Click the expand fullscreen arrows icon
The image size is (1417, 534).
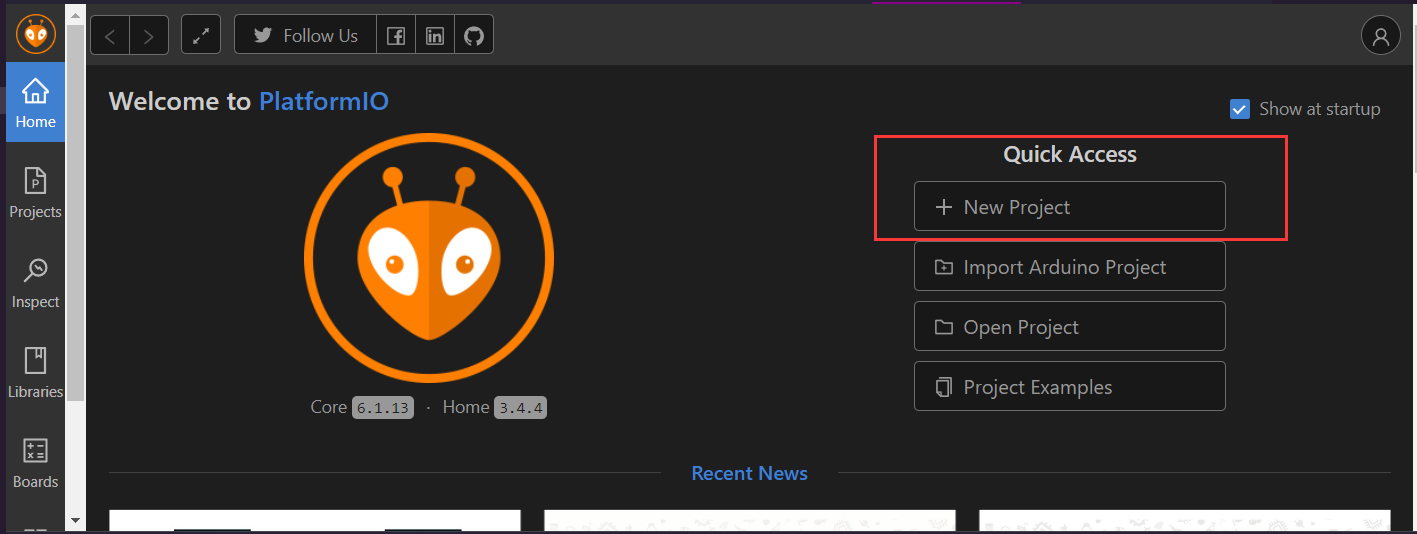(201, 35)
